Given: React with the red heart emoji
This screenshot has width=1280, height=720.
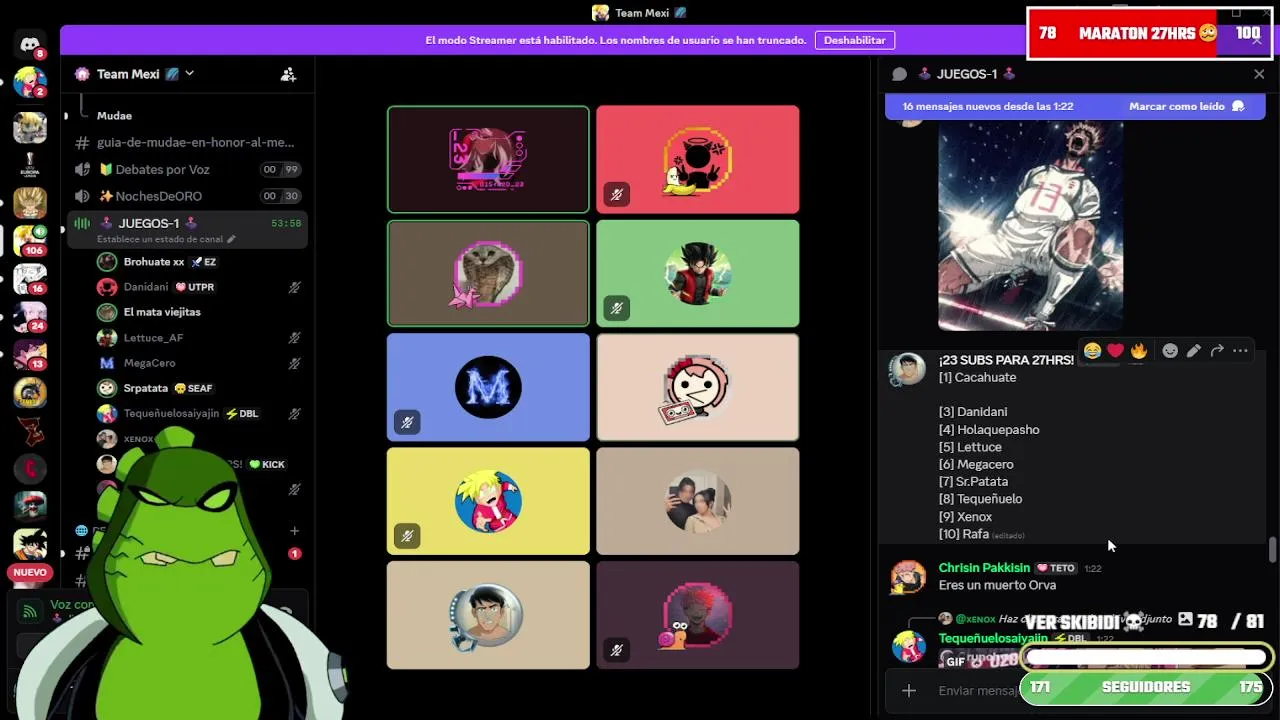Looking at the screenshot, I should pyautogui.click(x=1115, y=351).
